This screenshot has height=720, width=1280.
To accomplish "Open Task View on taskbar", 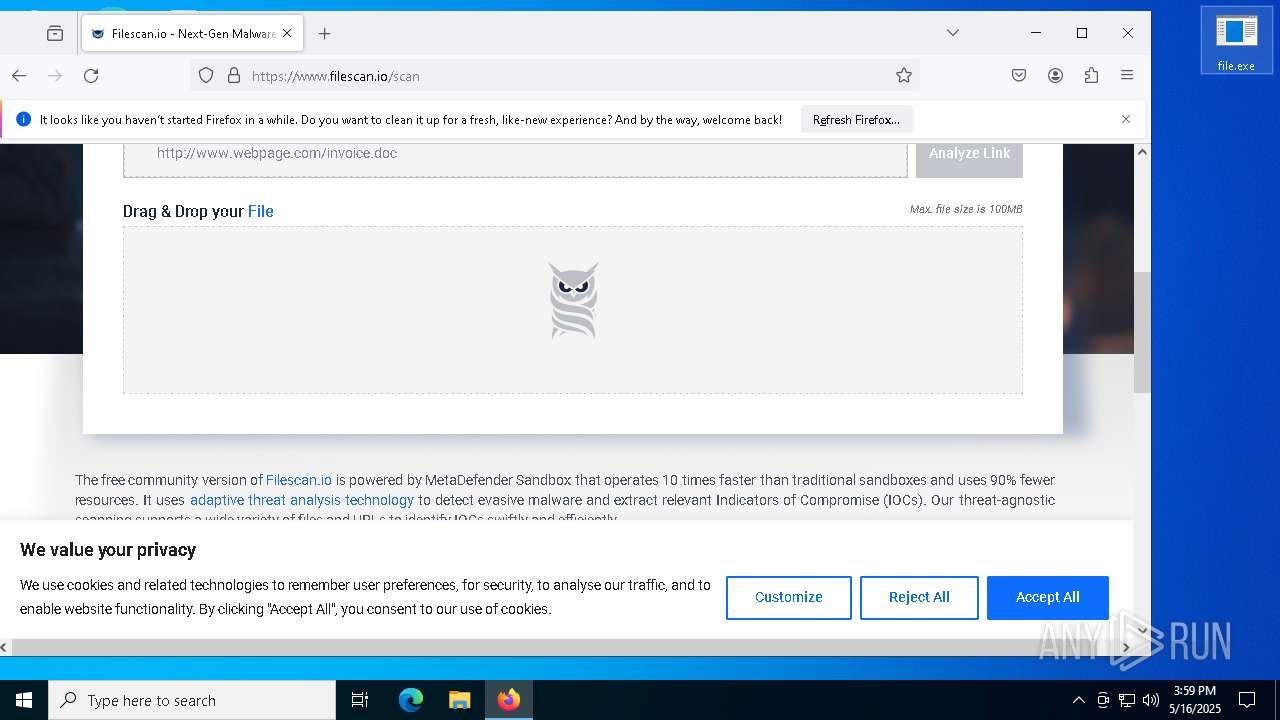I will [x=360, y=700].
